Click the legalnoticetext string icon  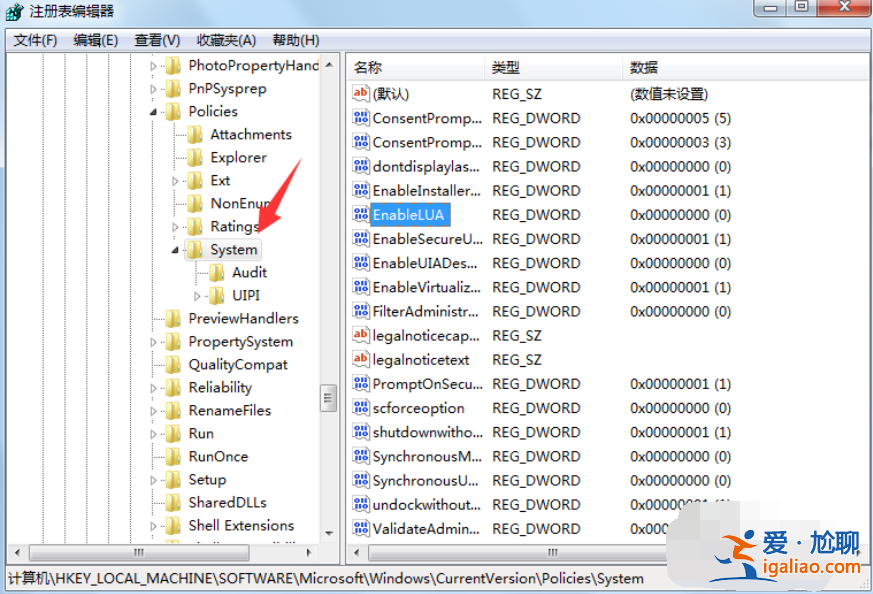(x=361, y=359)
